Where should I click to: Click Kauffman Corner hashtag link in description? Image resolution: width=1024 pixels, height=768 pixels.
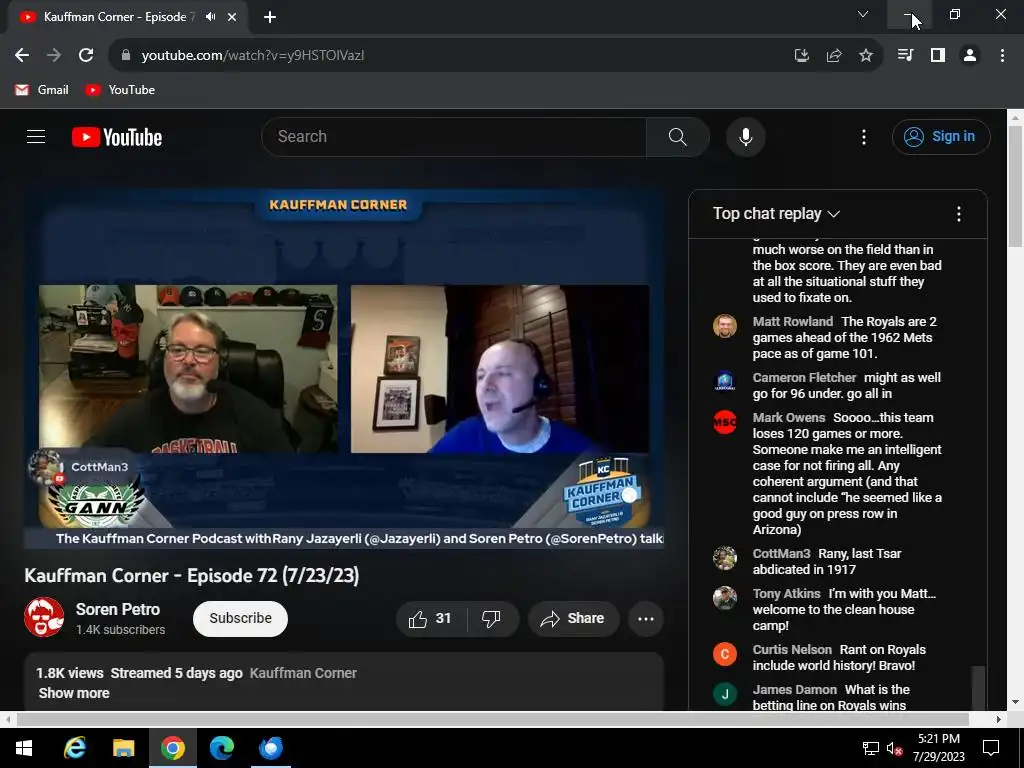[303, 673]
